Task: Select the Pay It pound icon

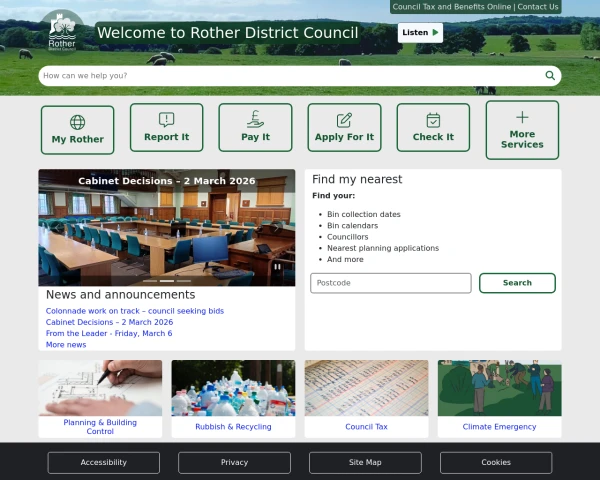Action: point(255,120)
